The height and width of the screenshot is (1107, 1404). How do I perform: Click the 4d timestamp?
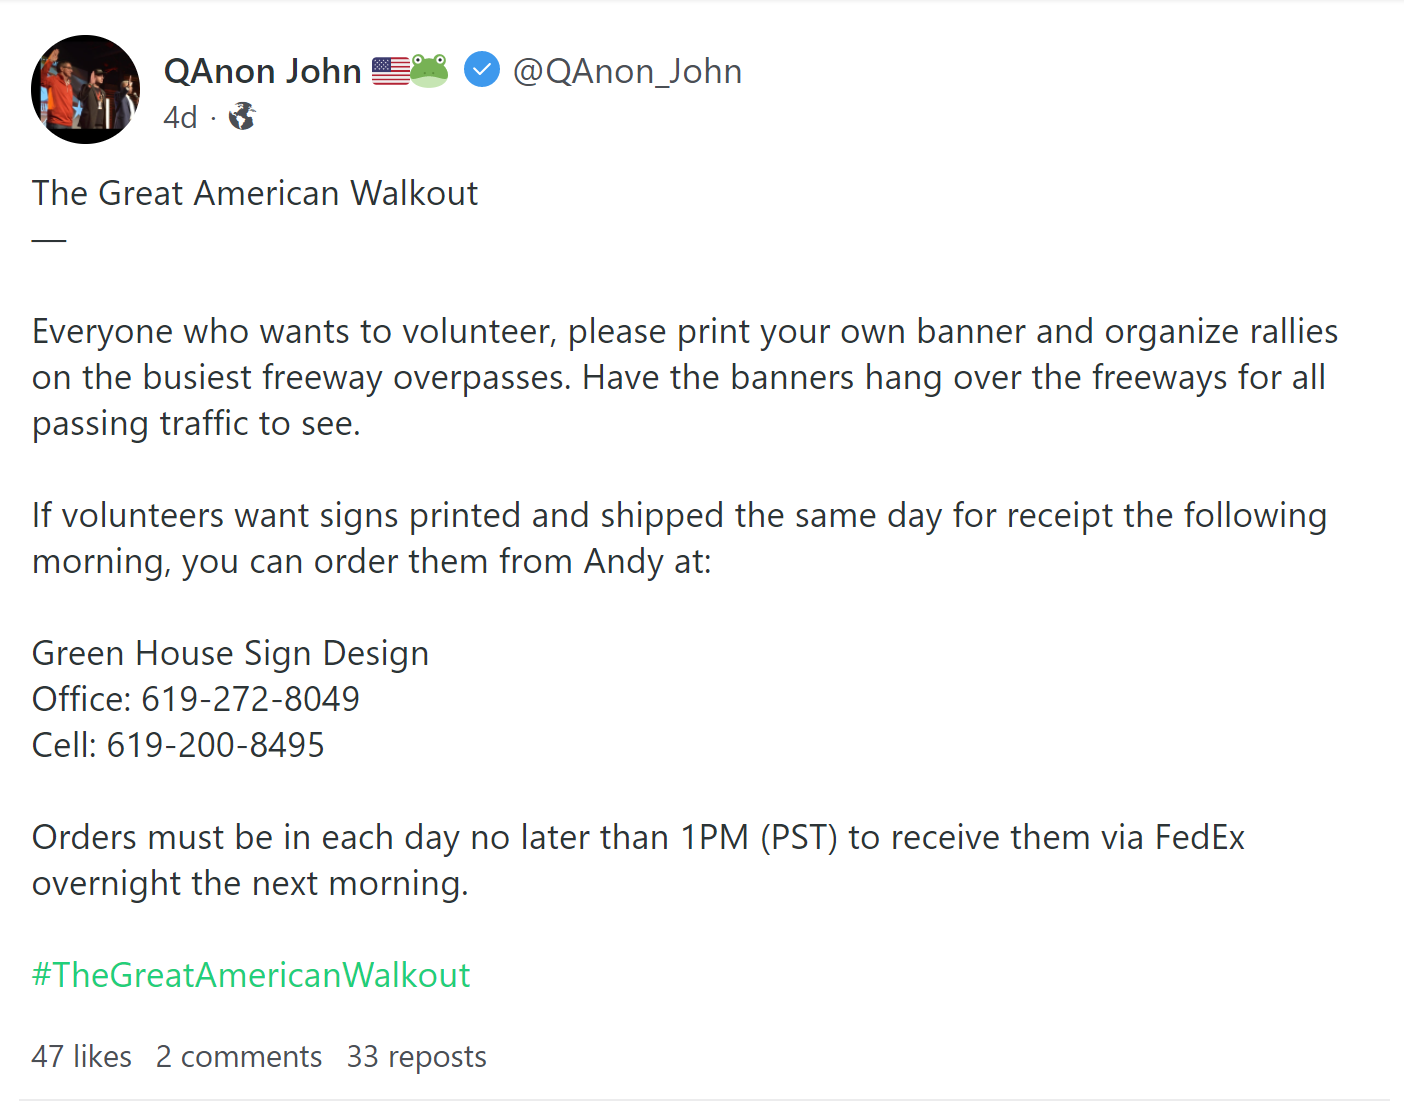point(180,116)
